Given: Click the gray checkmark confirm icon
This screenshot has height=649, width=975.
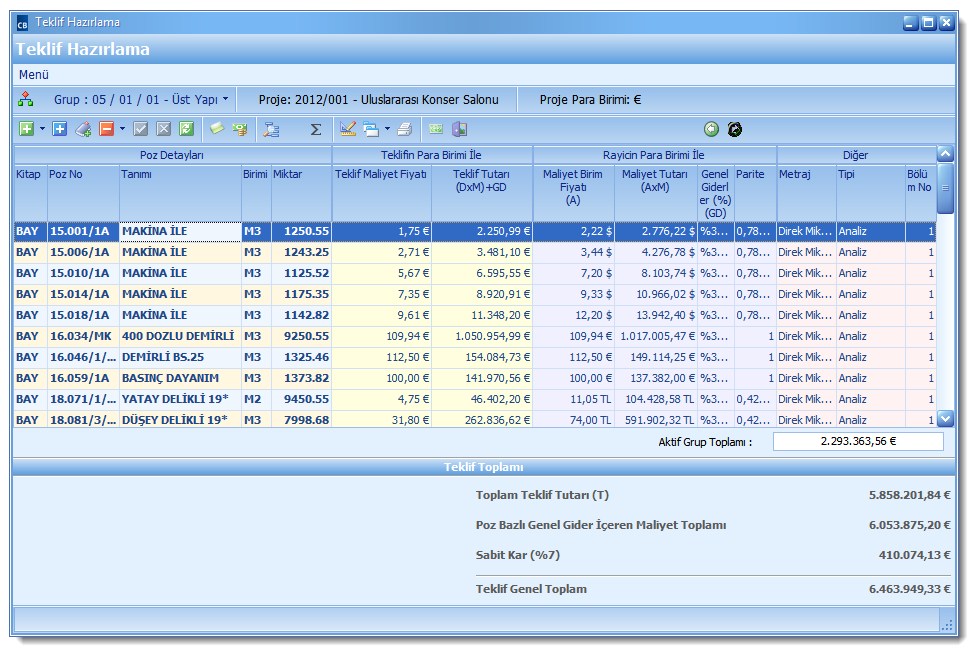Looking at the screenshot, I should tap(141, 129).
